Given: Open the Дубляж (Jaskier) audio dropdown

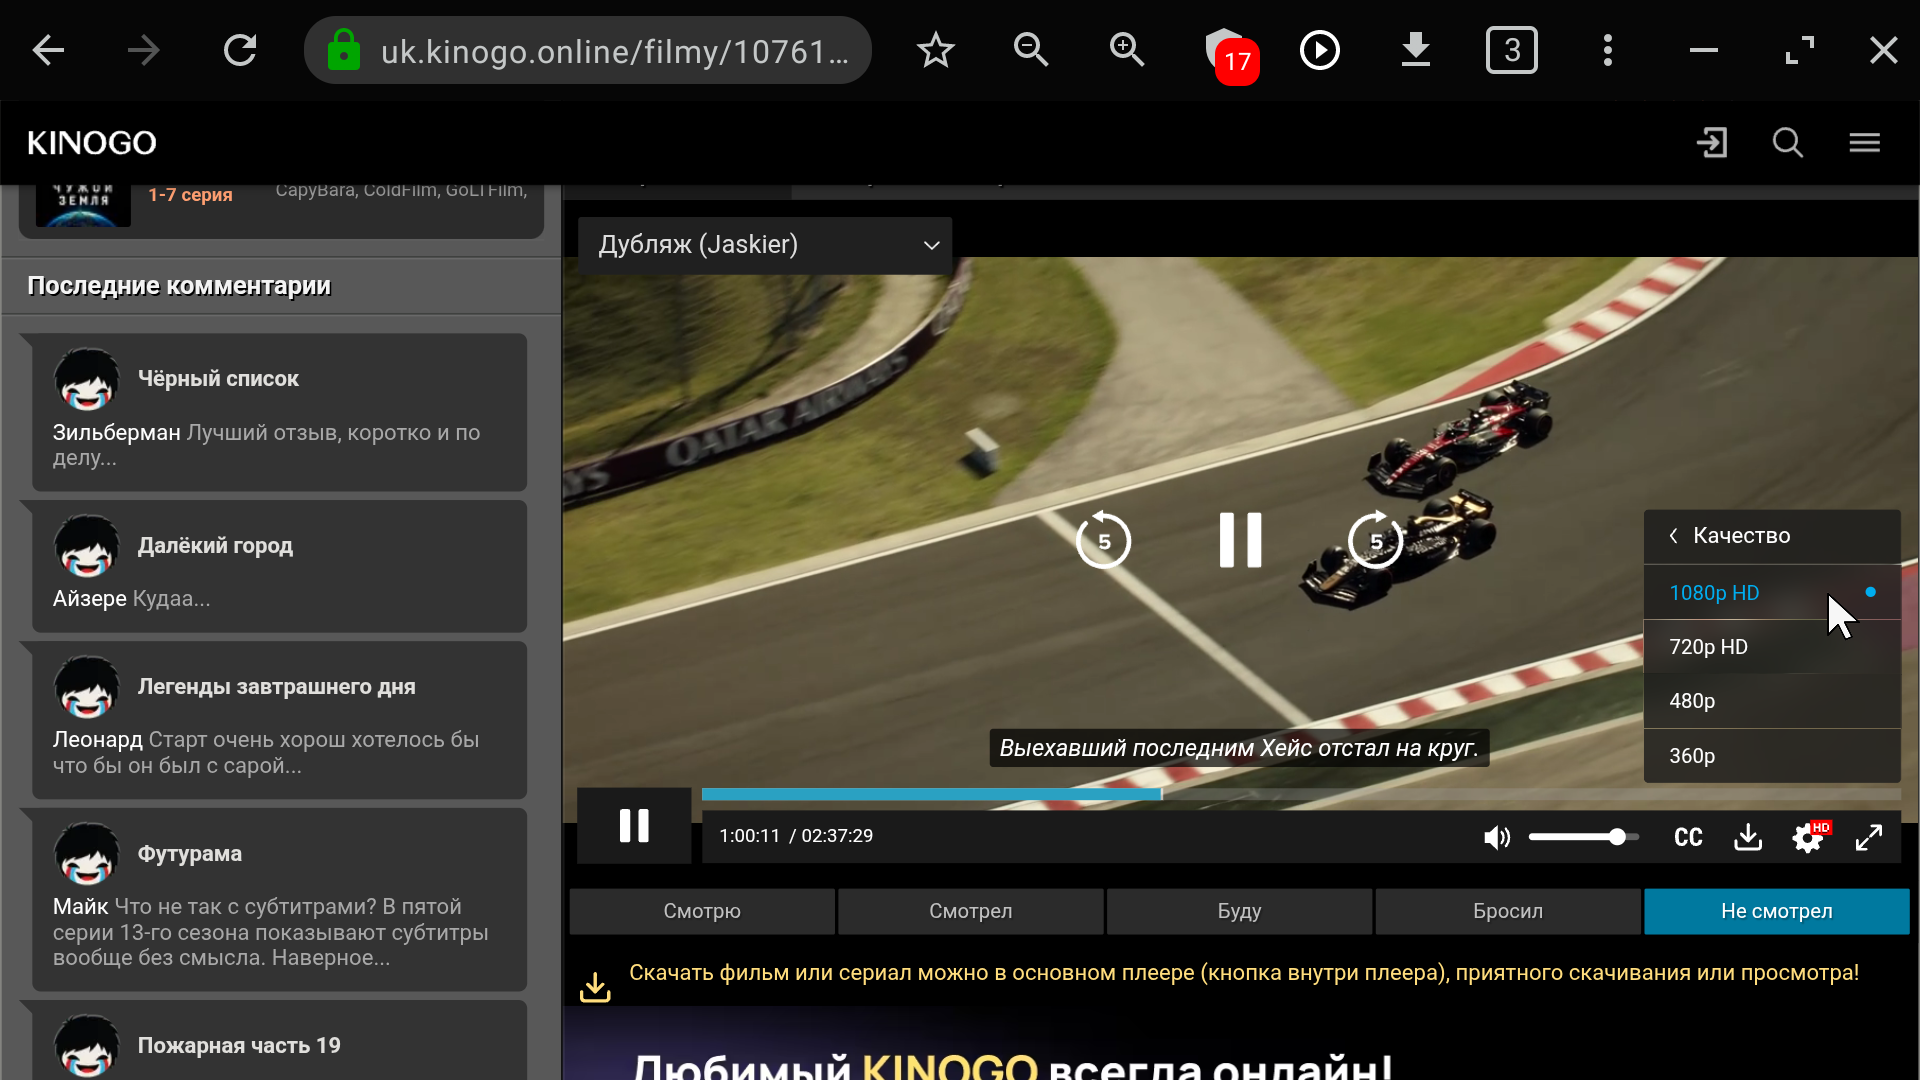Looking at the screenshot, I should pyautogui.click(x=765, y=245).
